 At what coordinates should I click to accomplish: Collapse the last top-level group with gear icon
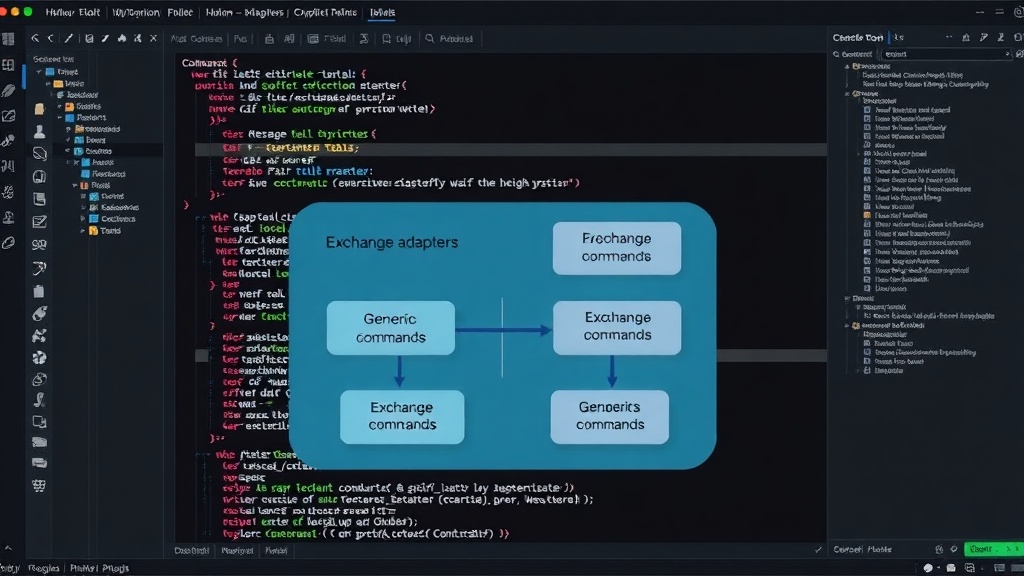pyautogui.click(x=847, y=325)
